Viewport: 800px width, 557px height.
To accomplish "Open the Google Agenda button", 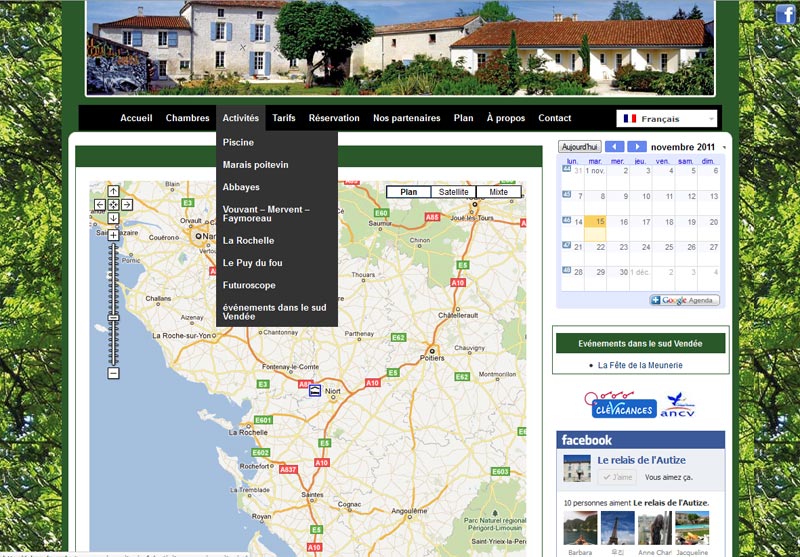I will pos(684,300).
